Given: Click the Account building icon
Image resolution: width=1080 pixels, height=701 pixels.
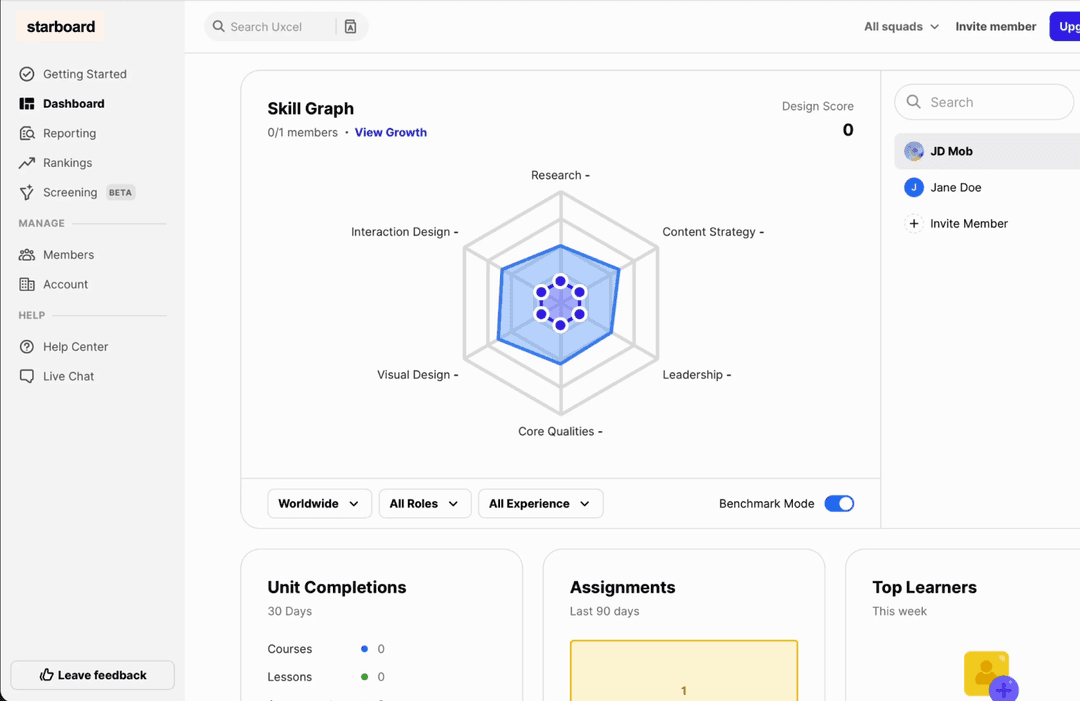Looking at the screenshot, I should click(x=27, y=284).
